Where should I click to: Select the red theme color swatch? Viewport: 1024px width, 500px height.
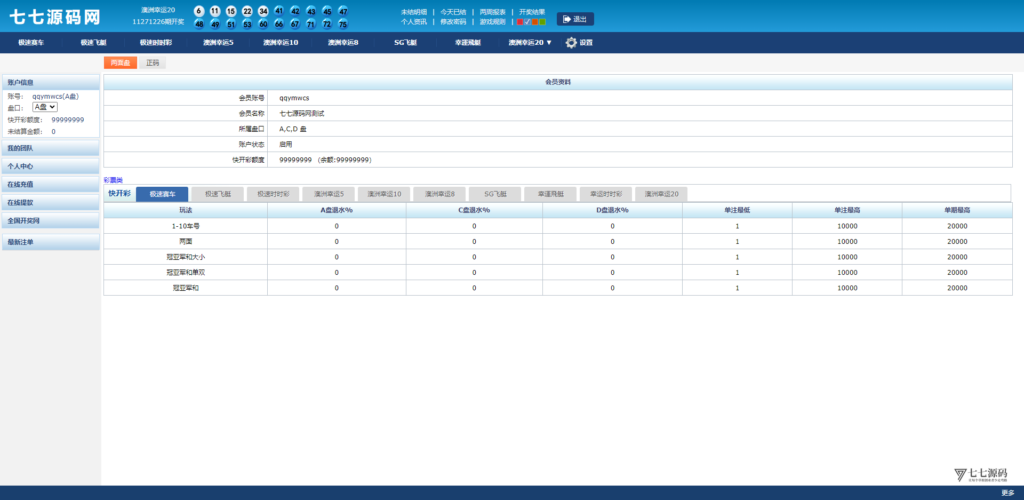tap(520, 21)
